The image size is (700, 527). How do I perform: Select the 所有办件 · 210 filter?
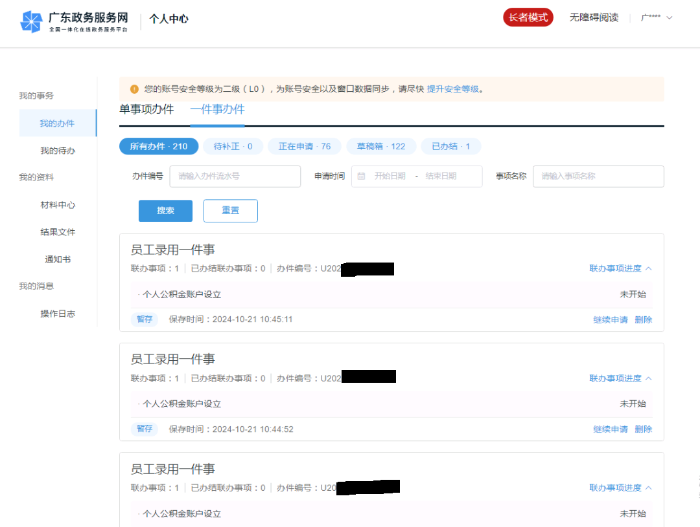click(158, 146)
